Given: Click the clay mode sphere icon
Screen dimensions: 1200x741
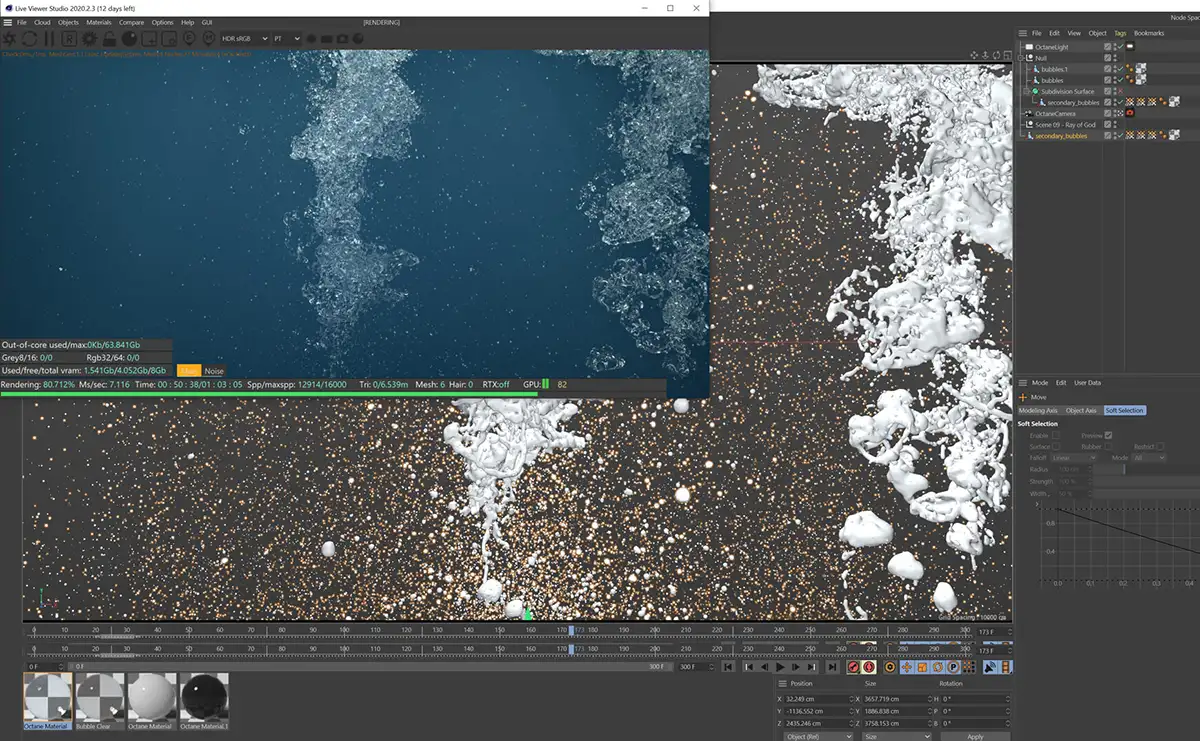Looking at the screenshot, I should pos(130,38).
